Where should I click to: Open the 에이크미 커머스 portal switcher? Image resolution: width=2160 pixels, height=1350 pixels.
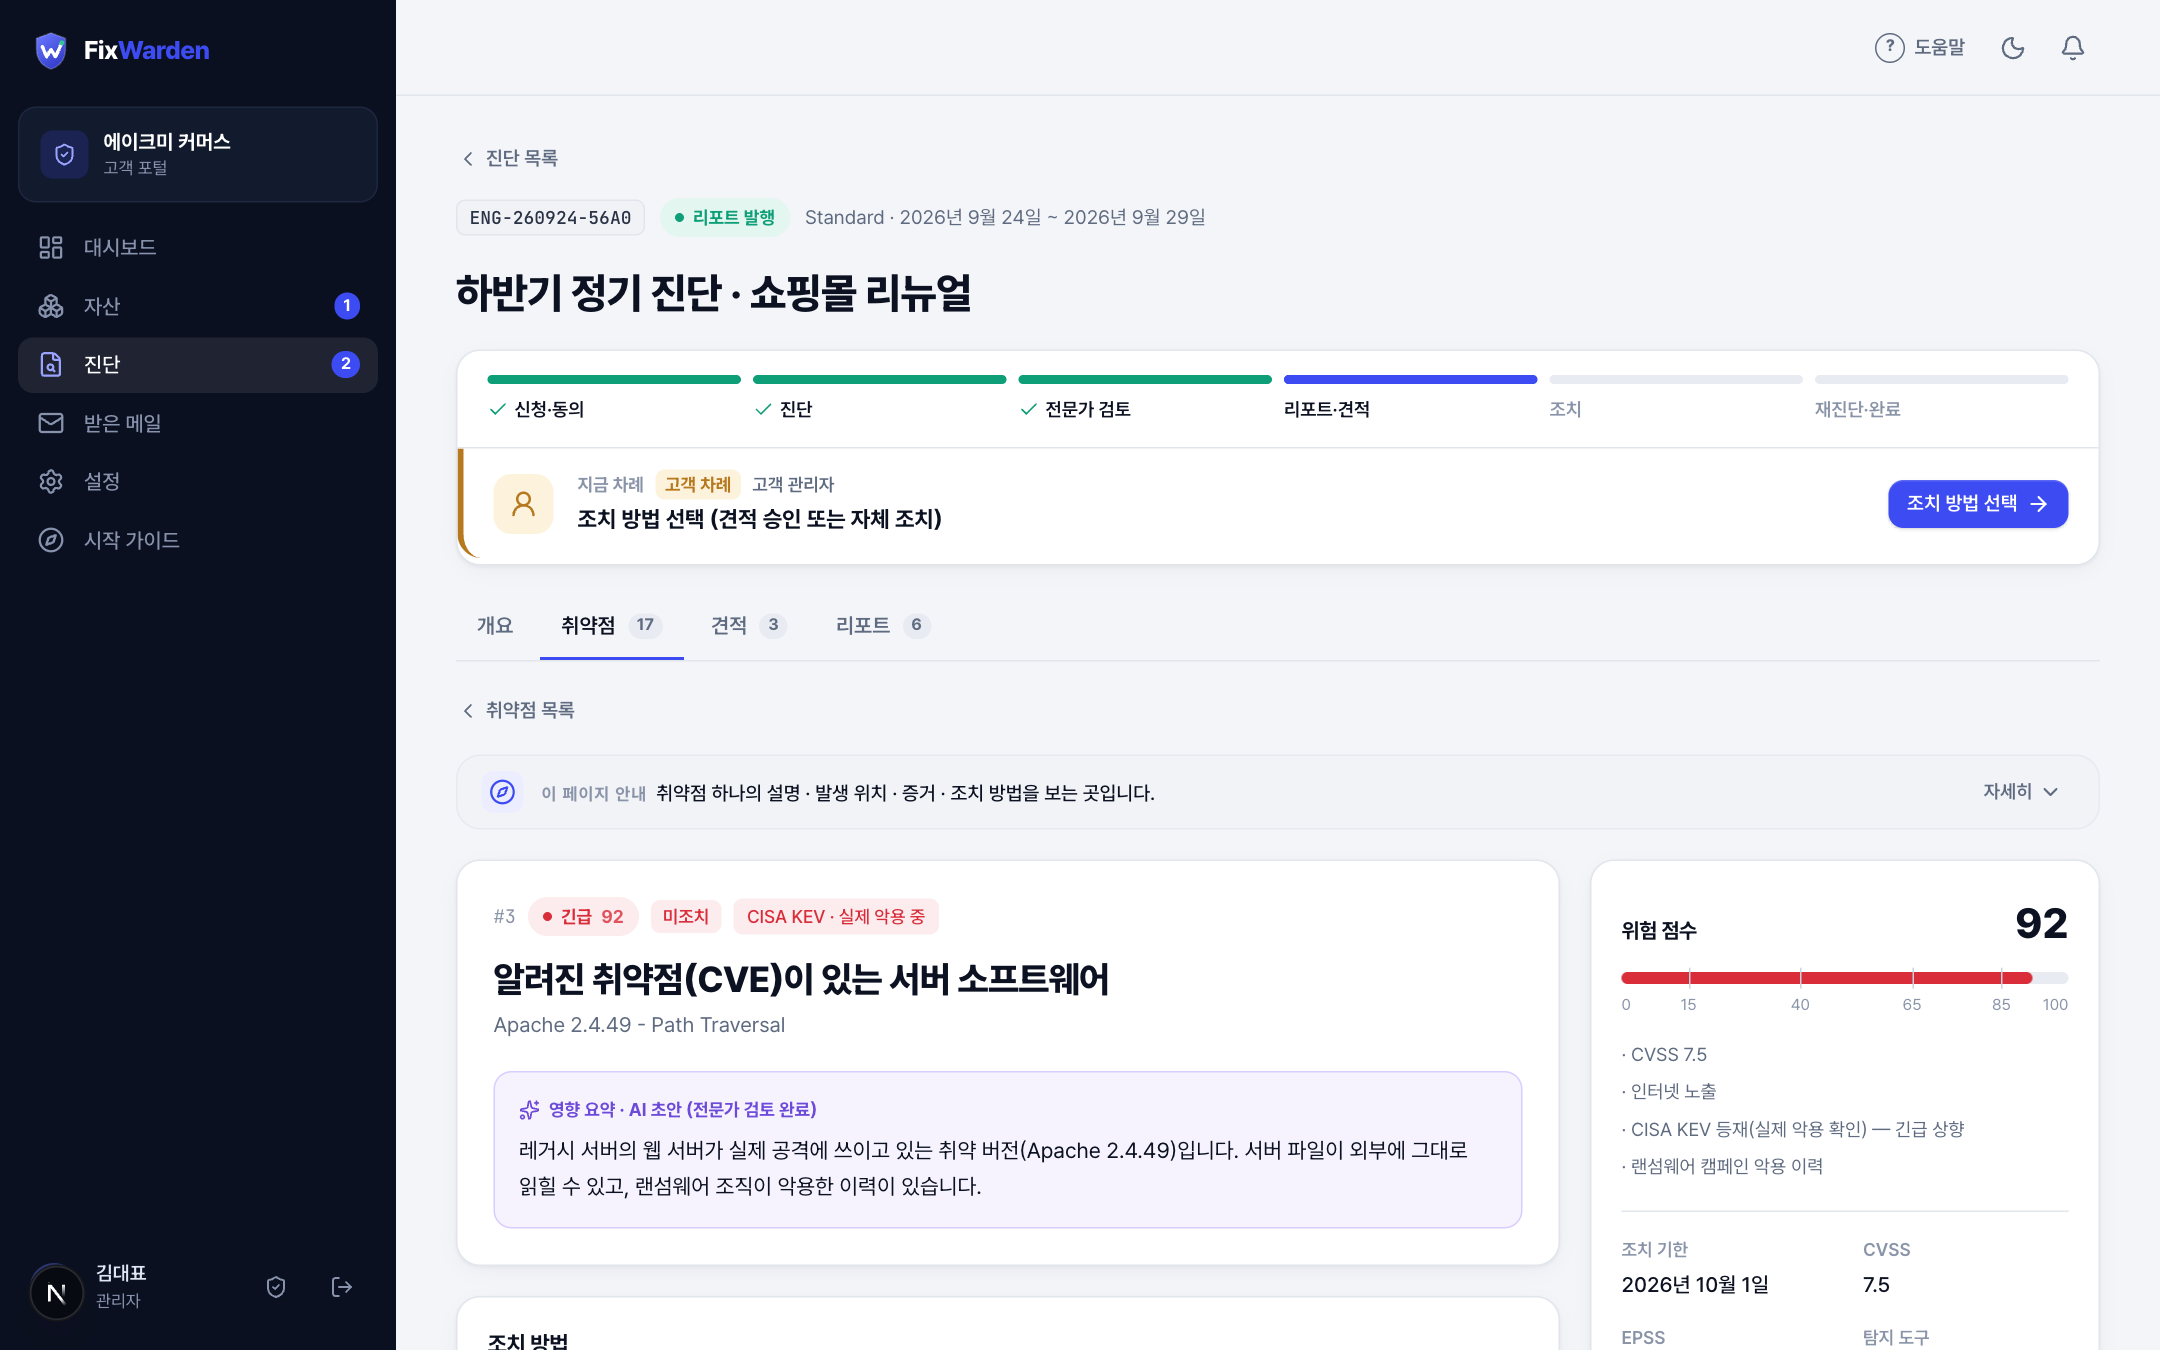click(x=198, y=154)
